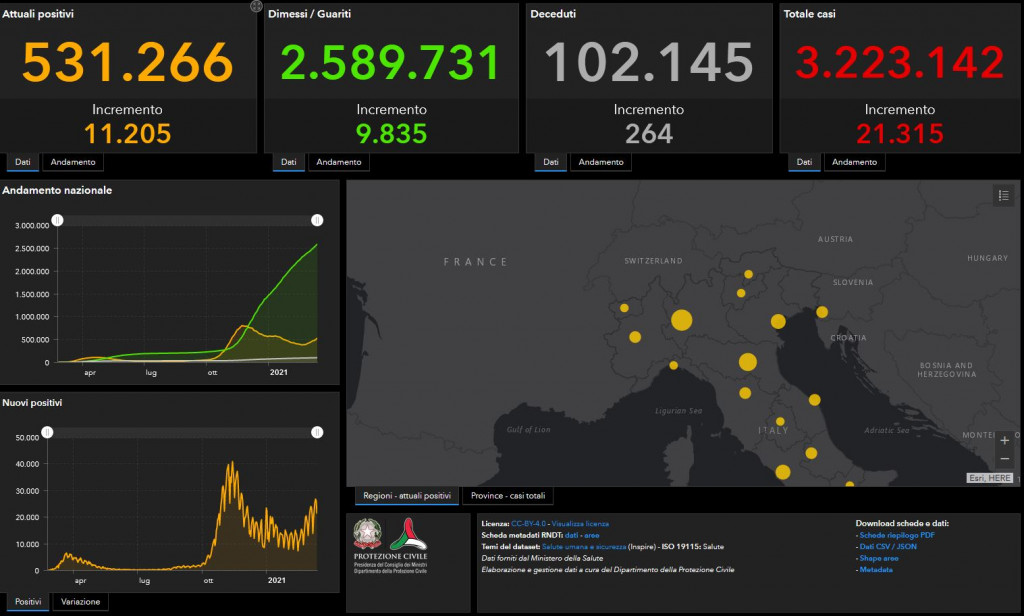Click right range handle of Nuovi positivi chart
Screen dimensions: 1024x616
click(317, 432)
